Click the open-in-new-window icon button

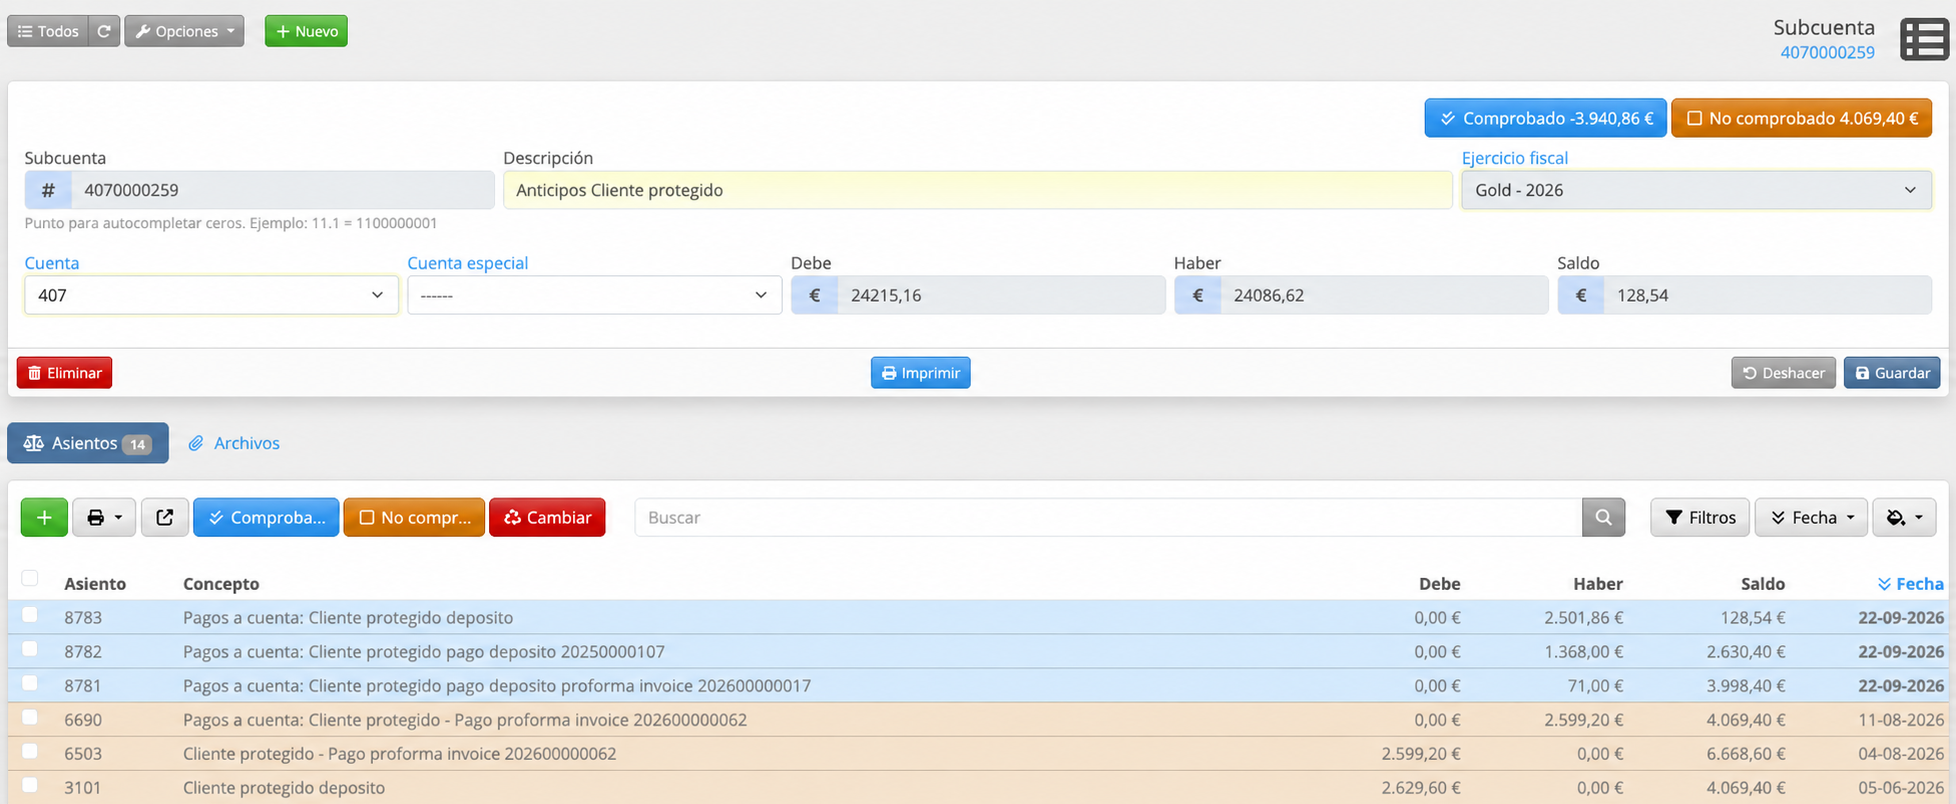tap(165, 517)
